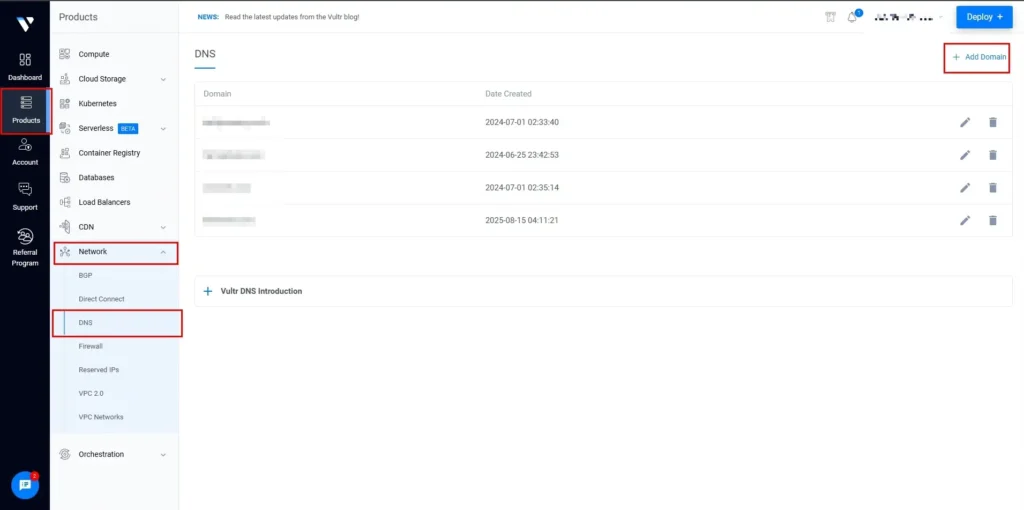
Task: Expand the Orchestration chevron
Action: click(x=163, y=454)
